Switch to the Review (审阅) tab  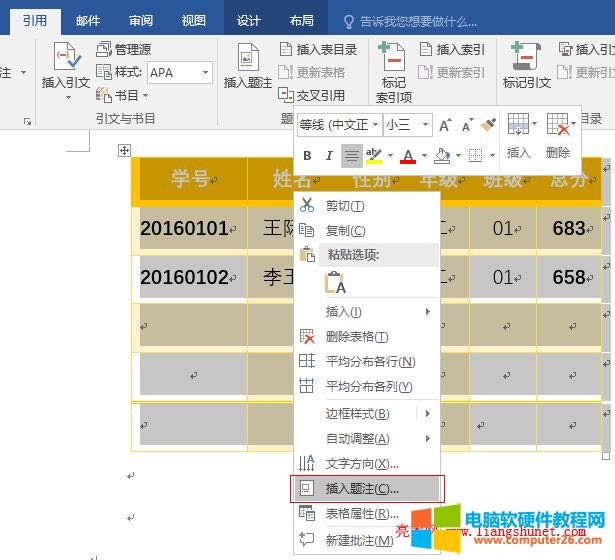point(141,20)
